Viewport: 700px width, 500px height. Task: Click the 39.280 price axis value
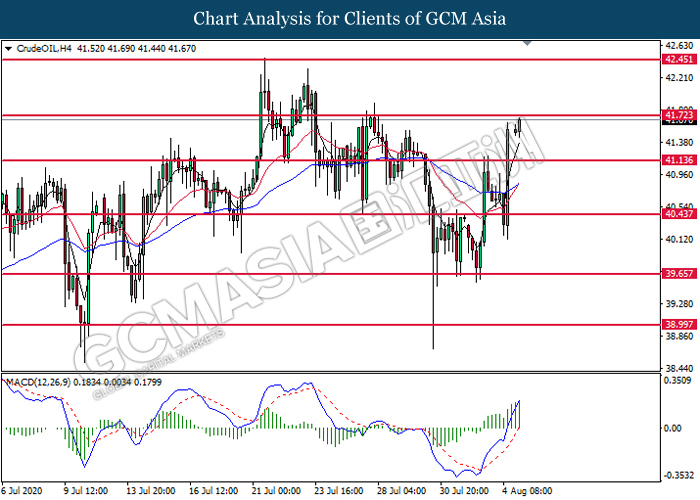click(x=679, y=304)
